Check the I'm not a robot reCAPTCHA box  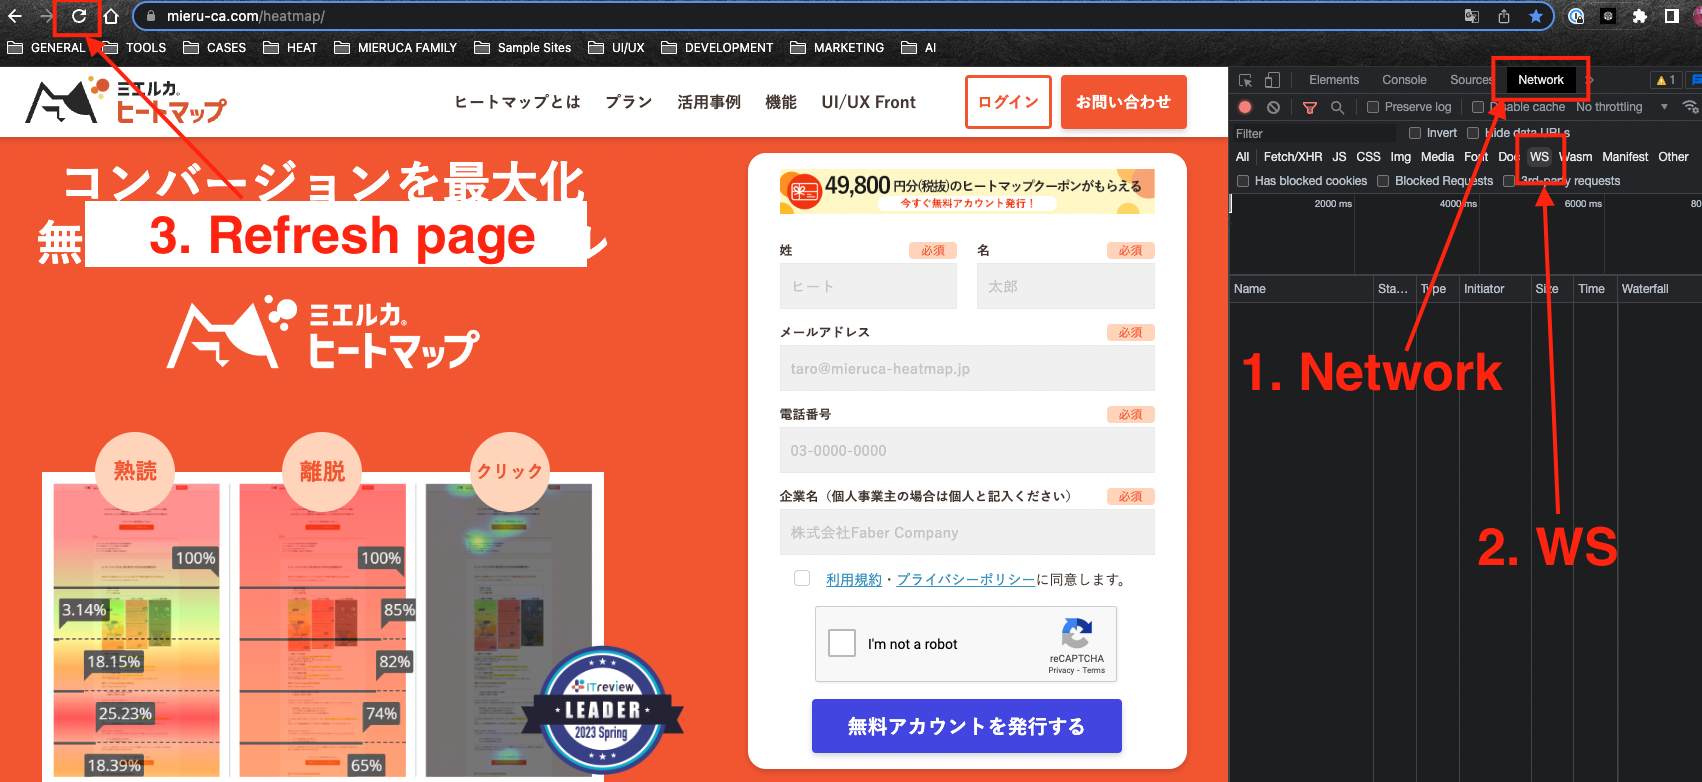[x=842, y=643]
